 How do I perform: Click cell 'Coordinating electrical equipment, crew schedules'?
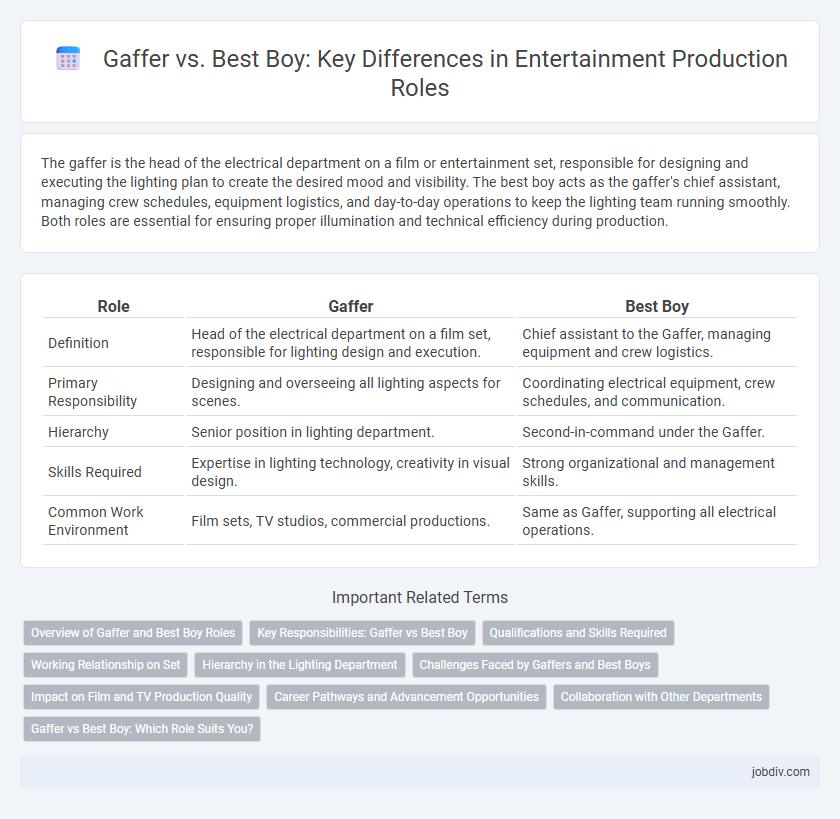tap(657, 392)
